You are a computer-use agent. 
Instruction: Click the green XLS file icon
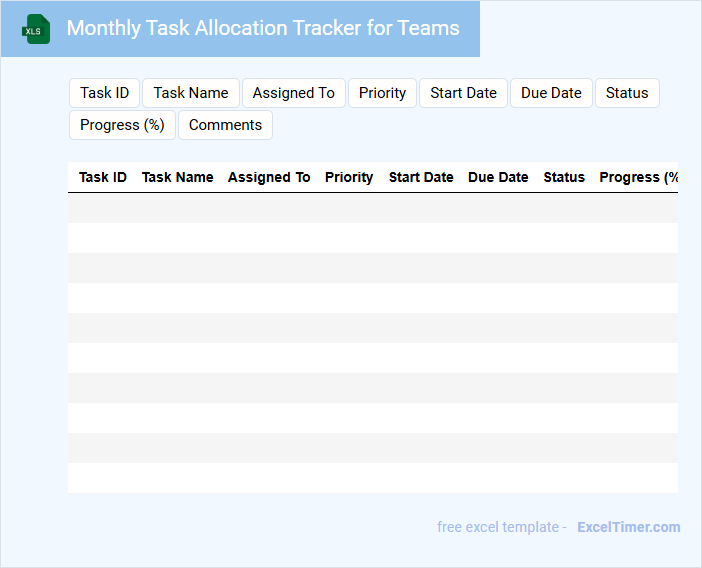click(36, 29)
